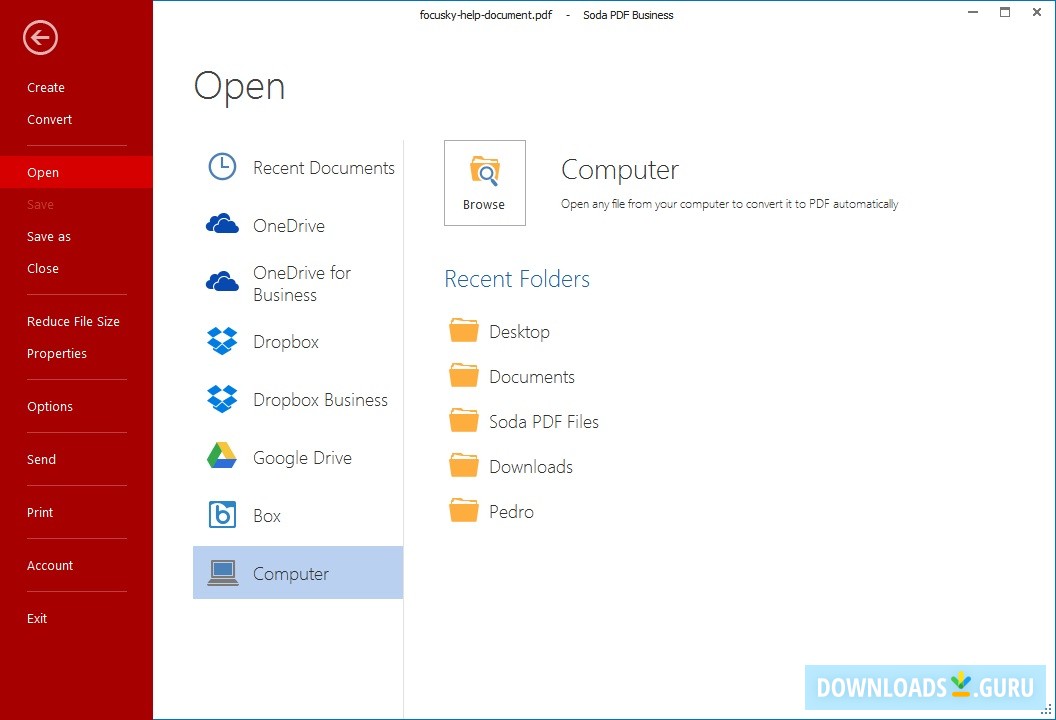This screenshot has width=1056, height=720.
Task: Select the Google Drive label
Action: point(302,458)
